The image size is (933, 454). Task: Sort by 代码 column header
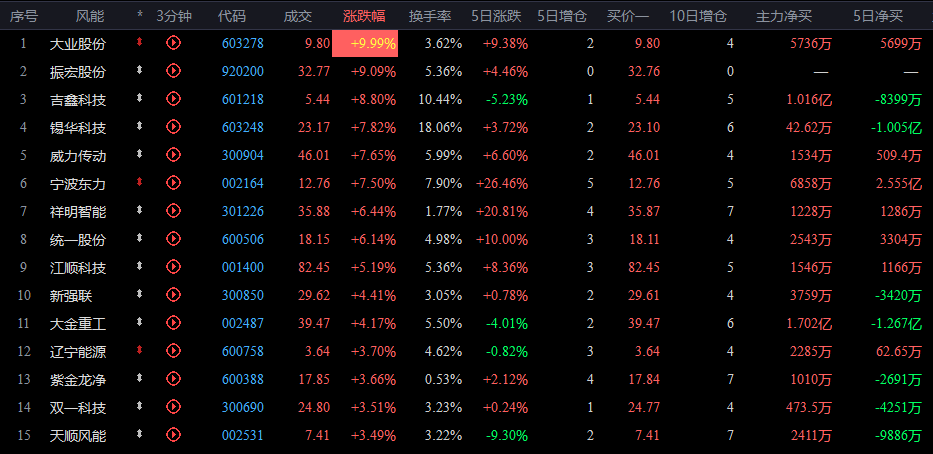(x=231, y=16)
